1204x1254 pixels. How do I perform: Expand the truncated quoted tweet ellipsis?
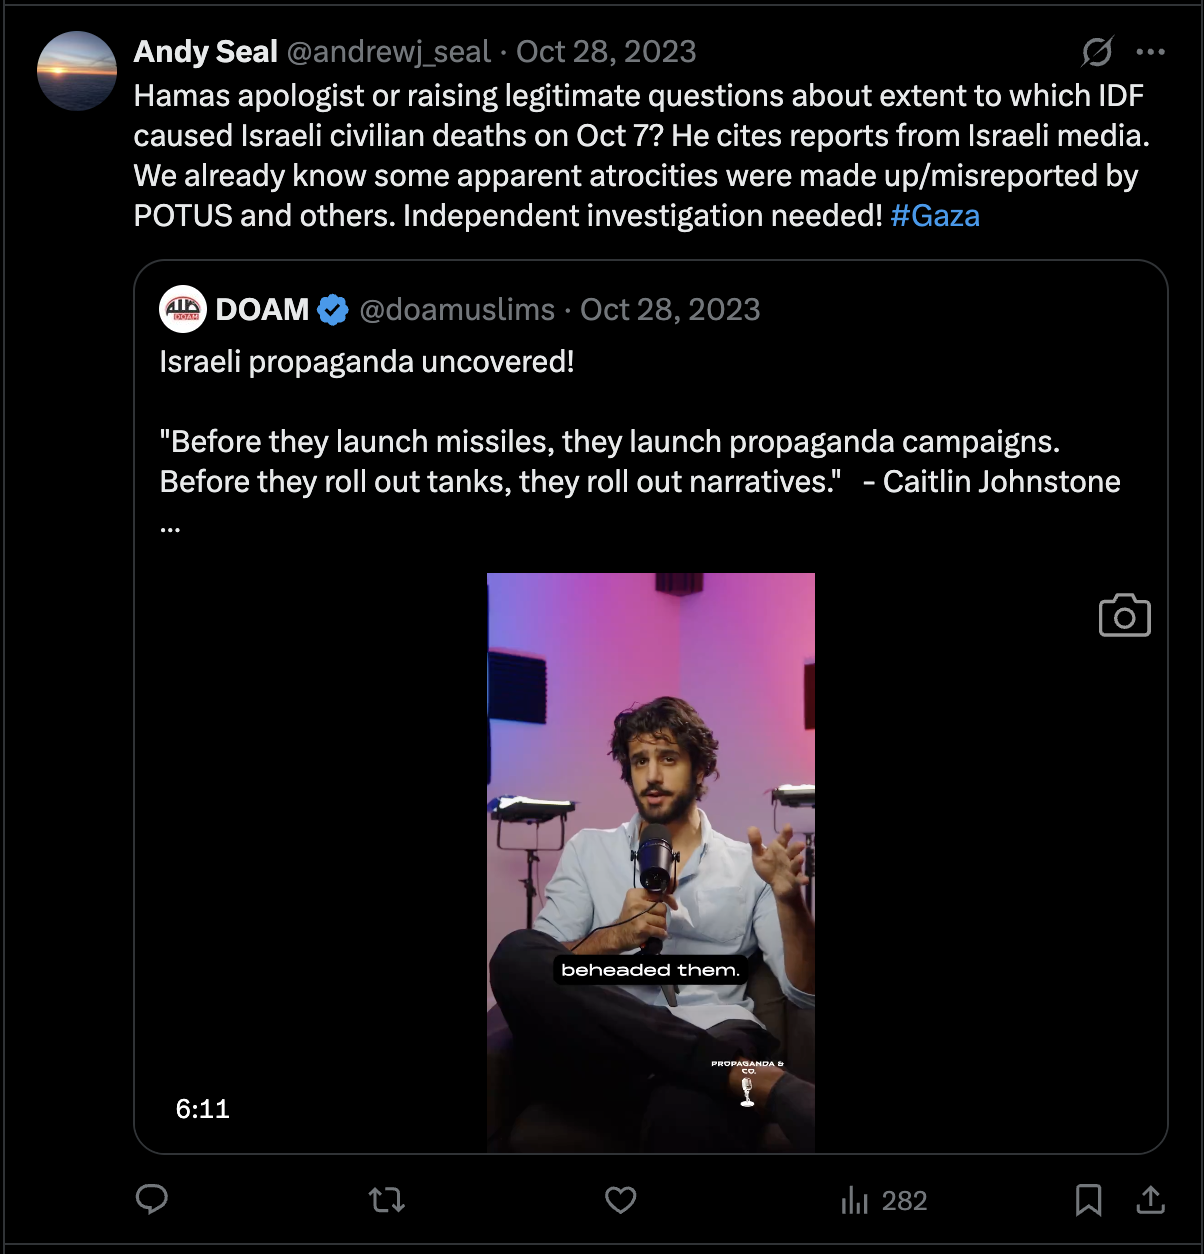tap(170, 526)
